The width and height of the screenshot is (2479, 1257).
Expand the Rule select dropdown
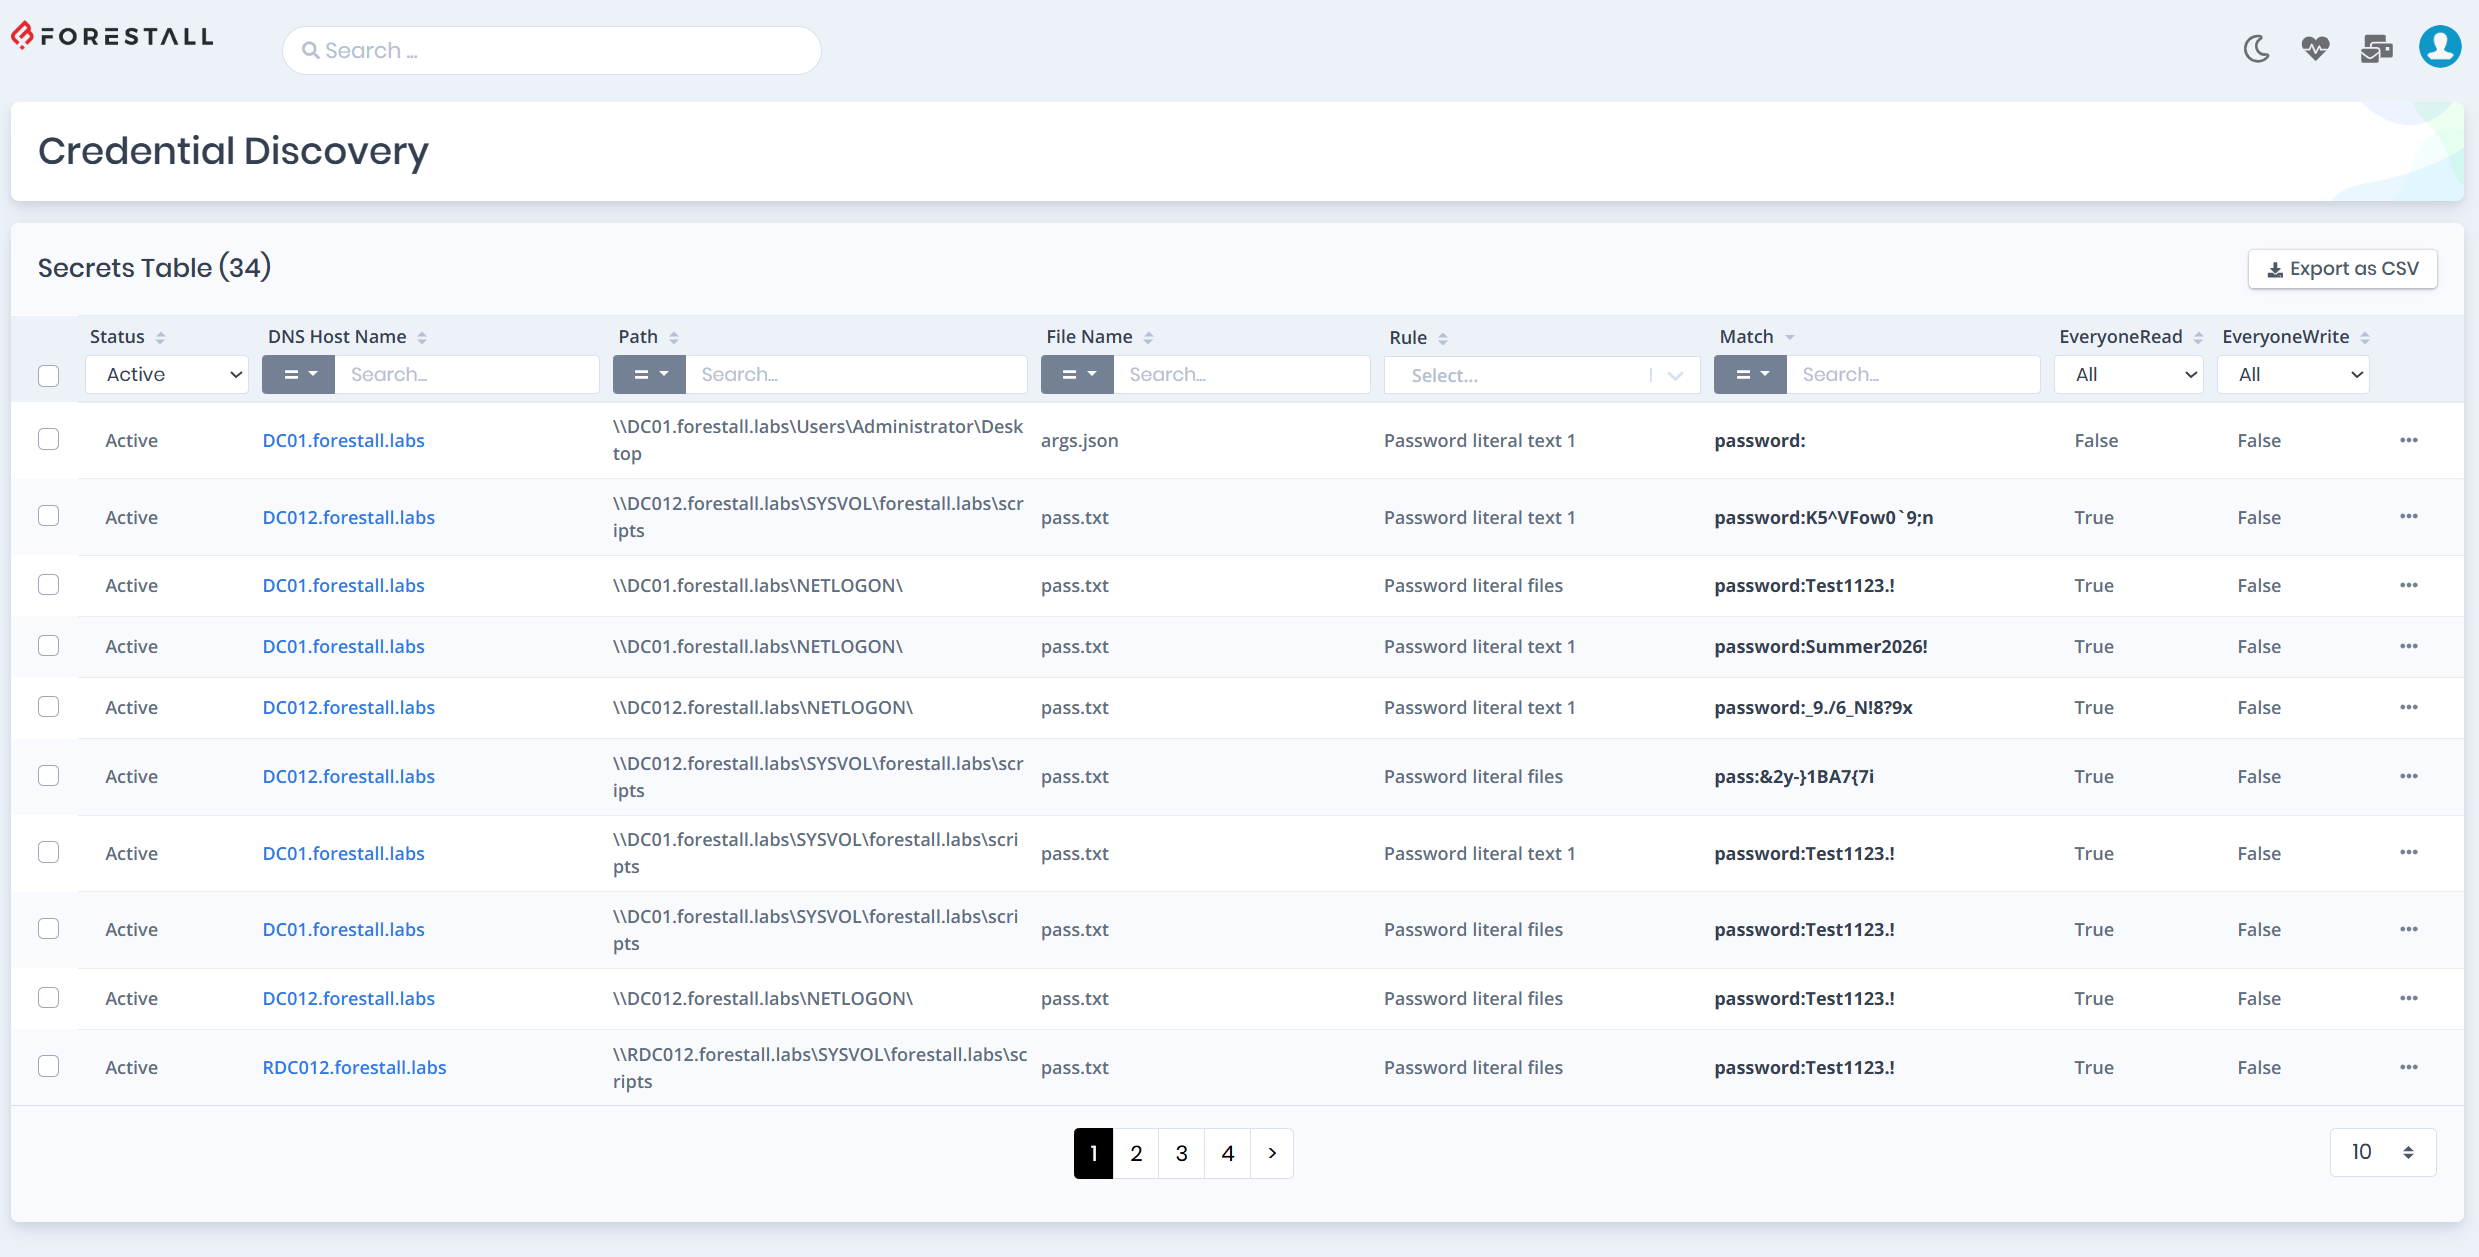1541,376
